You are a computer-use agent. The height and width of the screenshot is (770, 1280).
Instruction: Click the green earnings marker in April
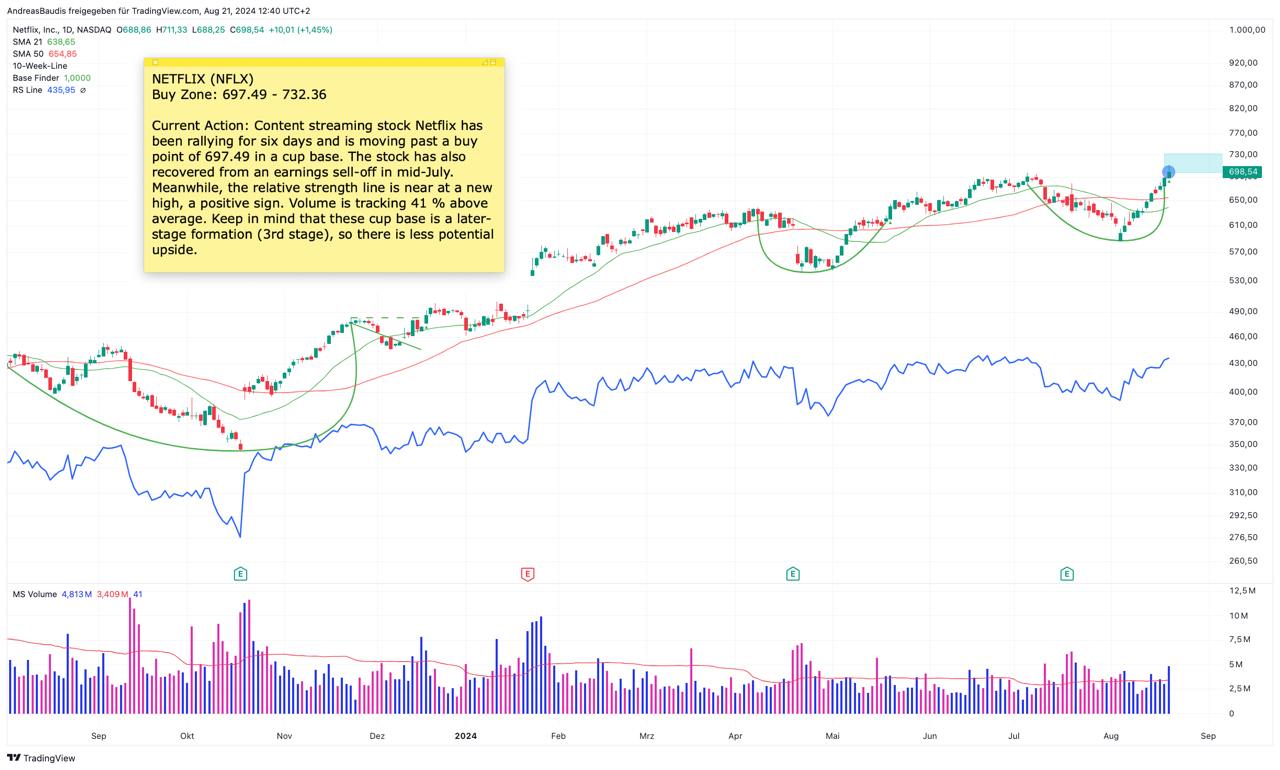(792, 574)
